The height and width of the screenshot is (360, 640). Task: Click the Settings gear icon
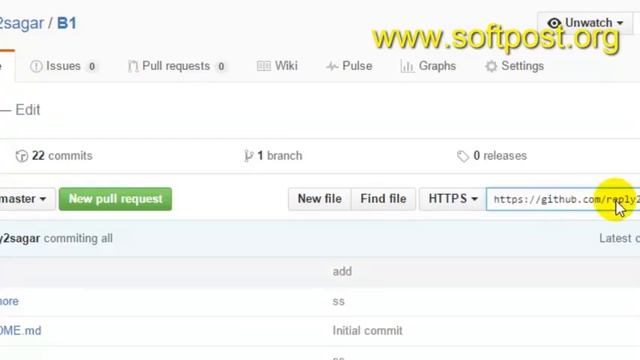pos(491,66)
